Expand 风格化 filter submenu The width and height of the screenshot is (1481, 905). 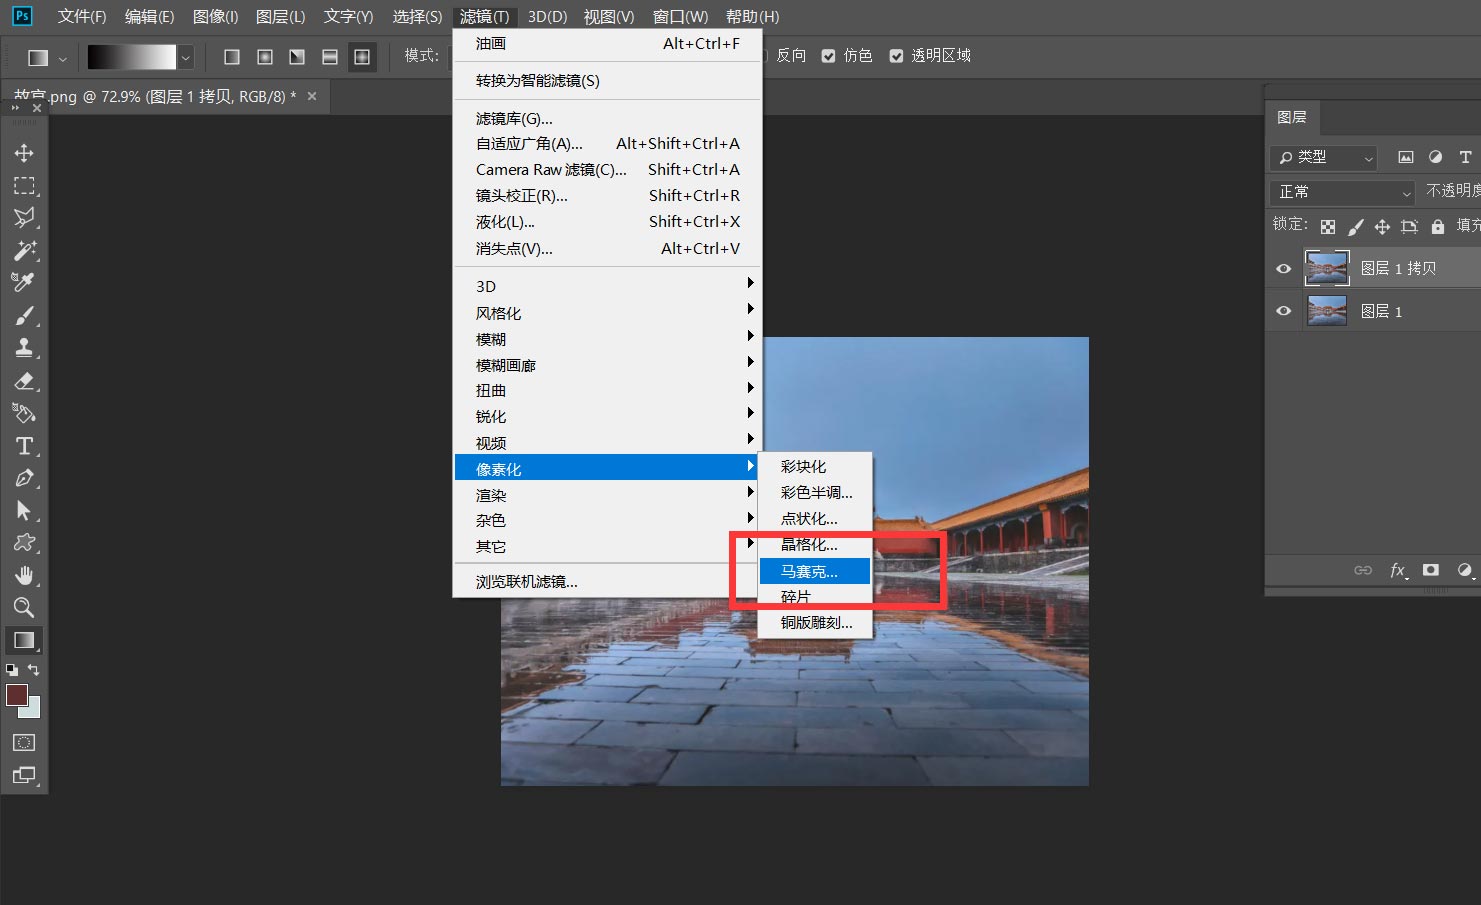tap(608, 313)
